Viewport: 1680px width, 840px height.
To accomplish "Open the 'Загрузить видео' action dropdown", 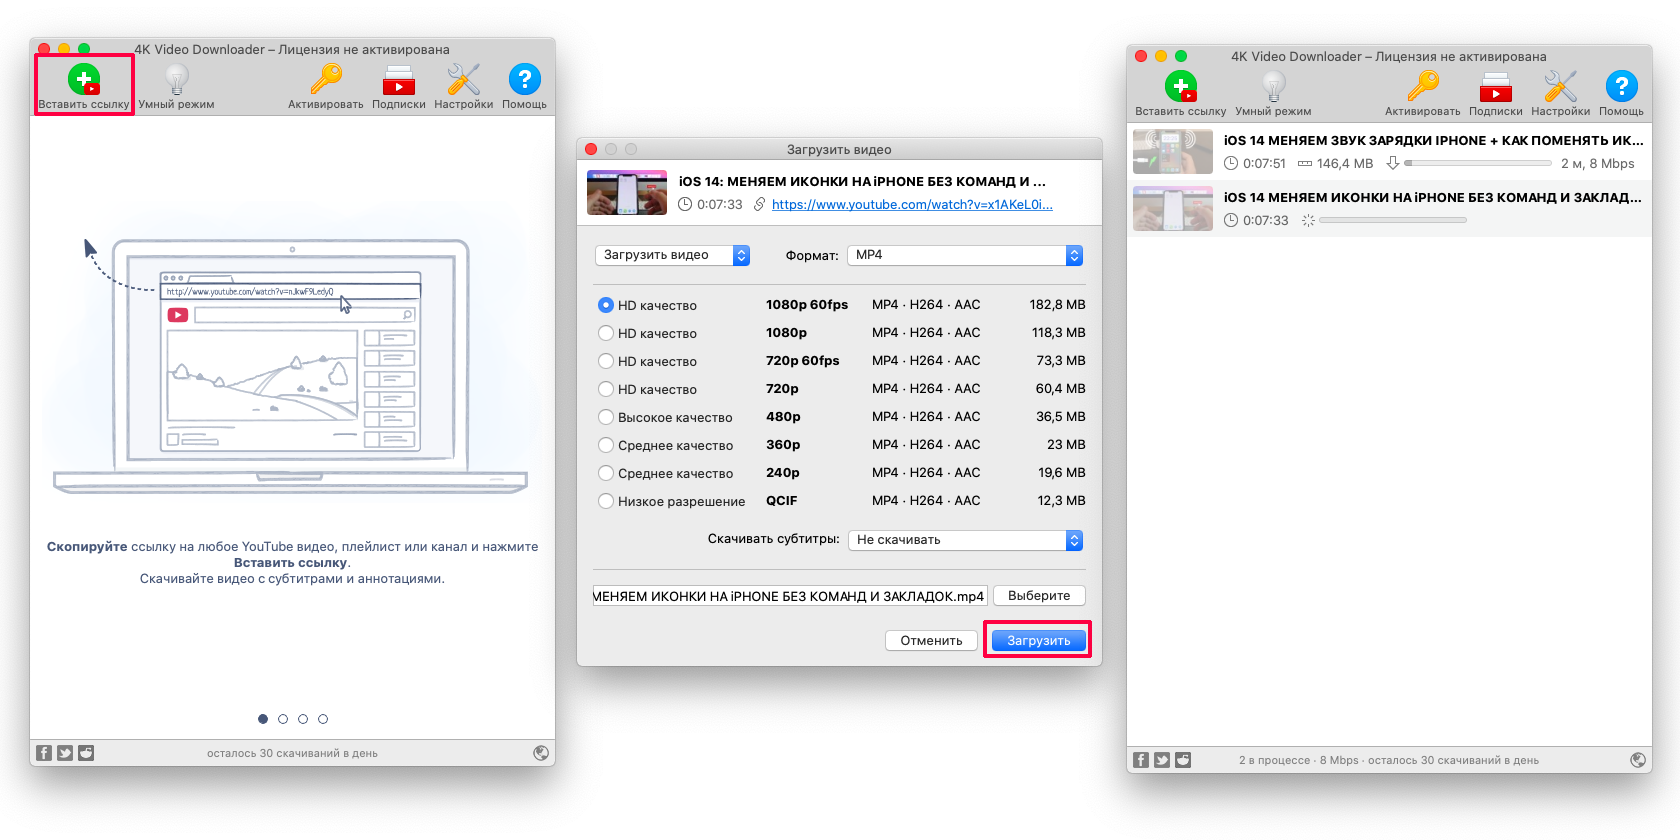I will [x=672, y=255].
